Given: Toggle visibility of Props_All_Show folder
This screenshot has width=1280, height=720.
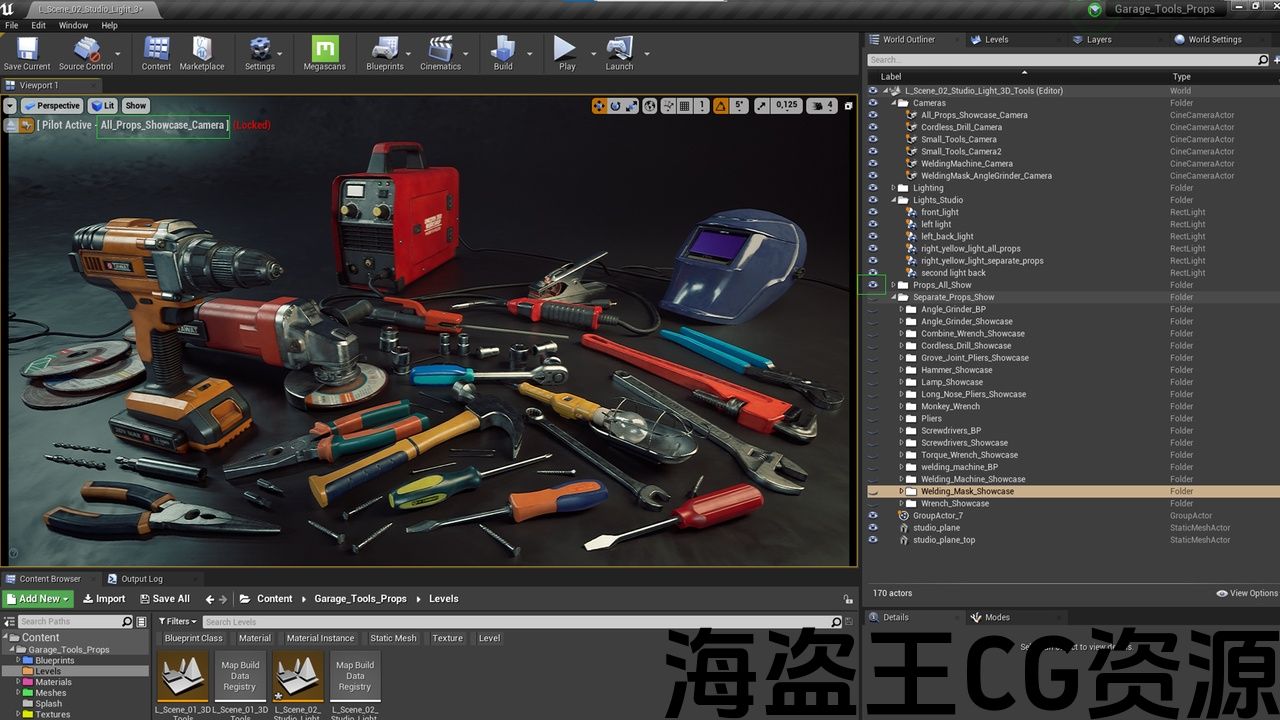Looking at the screenshot, I should (x=873, y=285).
